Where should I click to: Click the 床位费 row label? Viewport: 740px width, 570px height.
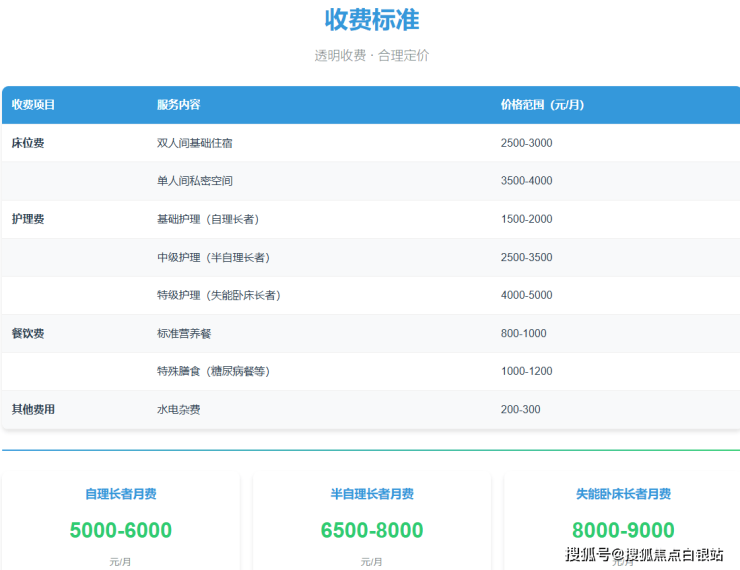tap(28, 143)
